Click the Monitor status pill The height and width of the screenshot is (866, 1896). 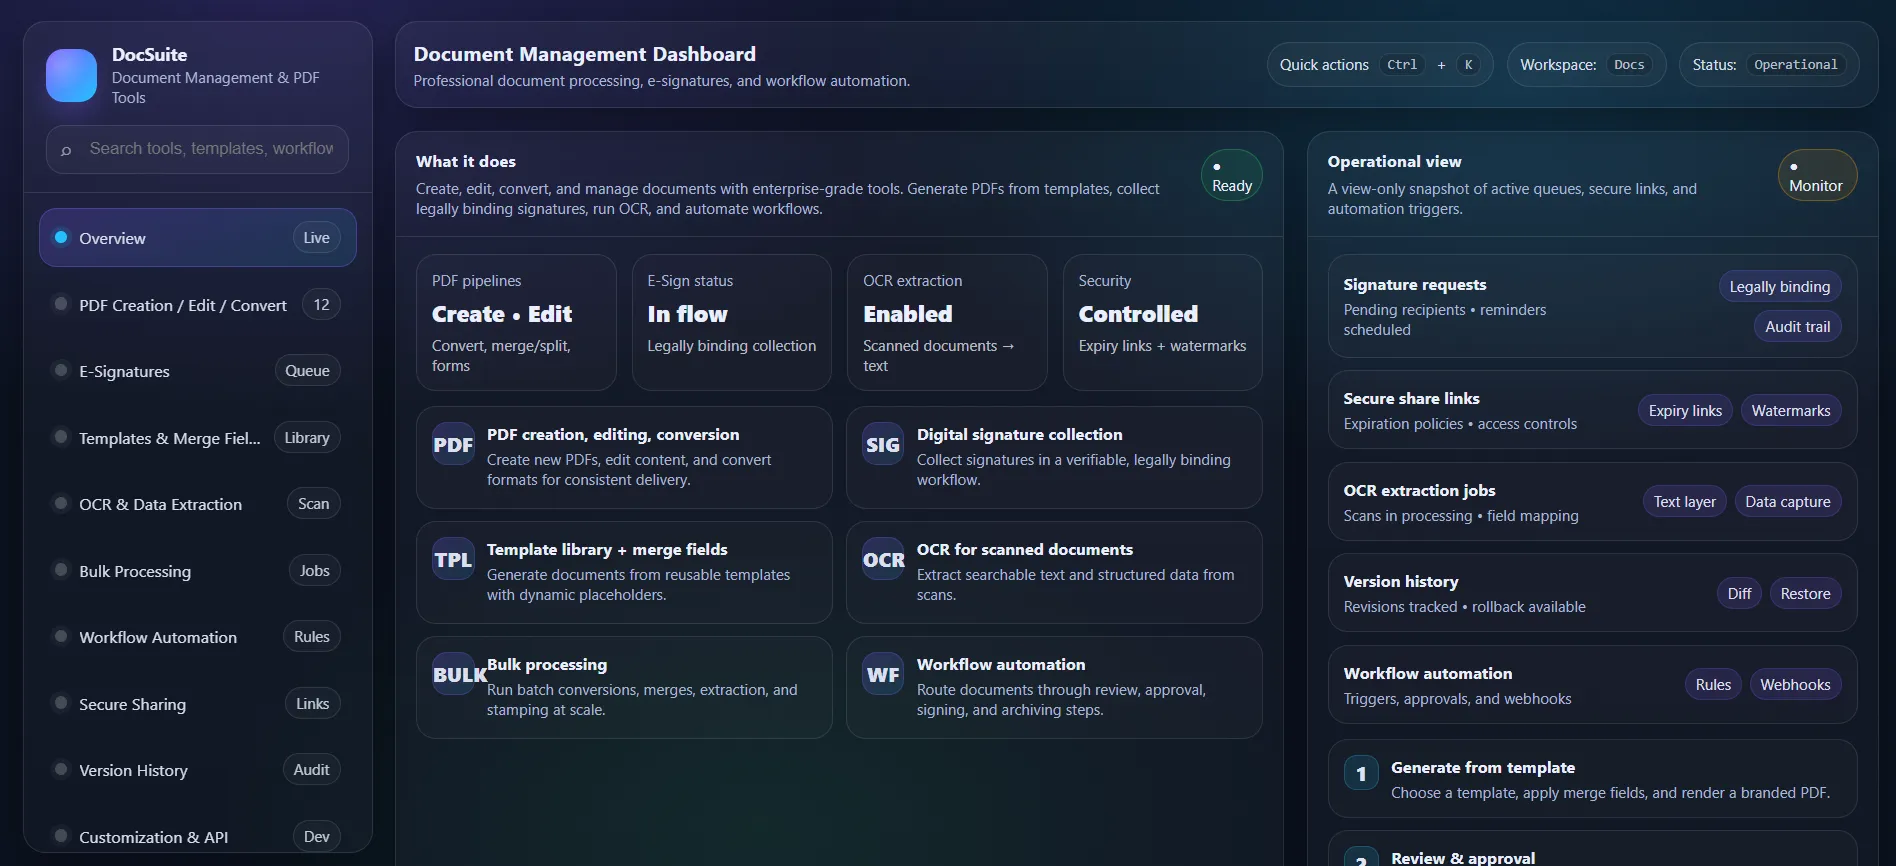(x=1817, y=176)
